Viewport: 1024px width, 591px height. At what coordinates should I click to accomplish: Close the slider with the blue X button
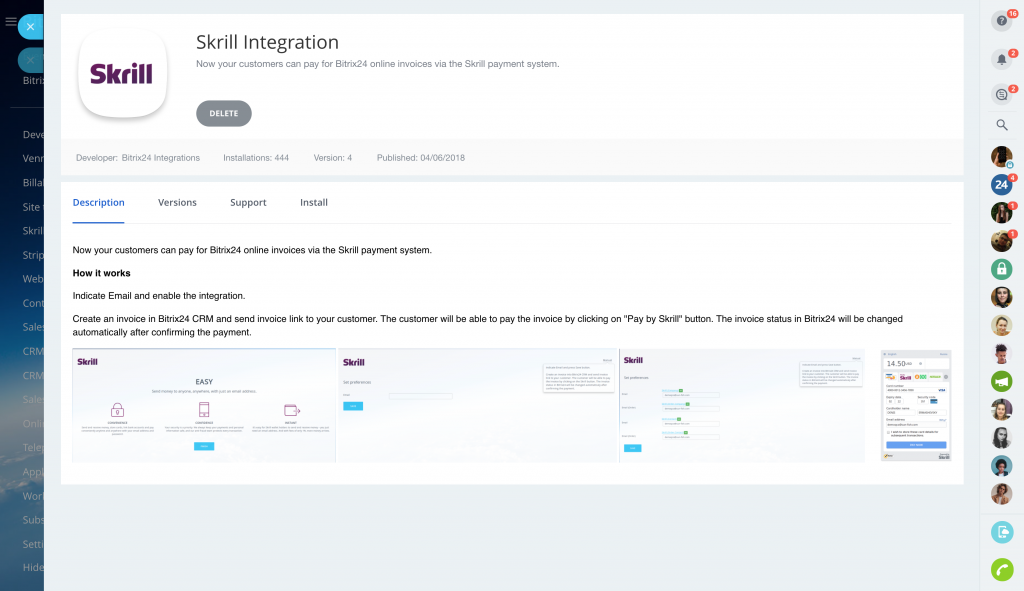pyautogui.click(x=31, y=27)
